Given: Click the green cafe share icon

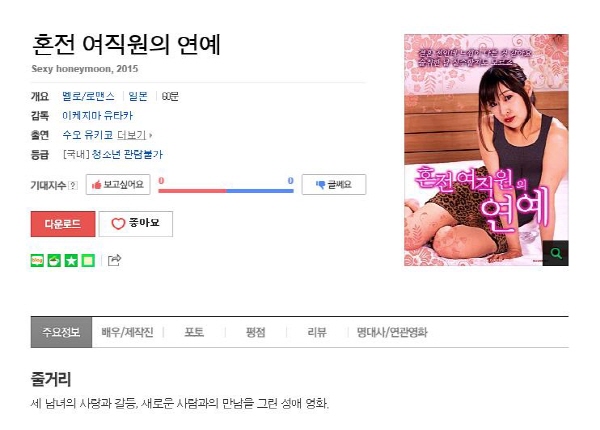Looking at the screenshot, I should click(x=54, y=260).
